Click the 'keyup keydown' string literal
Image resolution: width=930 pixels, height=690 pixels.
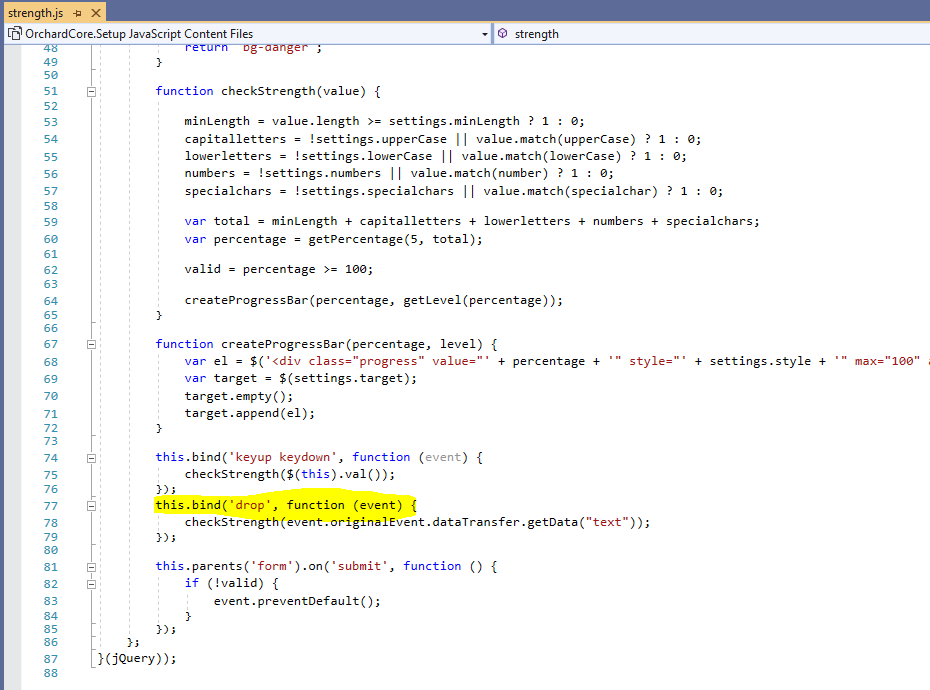[x=283, y=457]
